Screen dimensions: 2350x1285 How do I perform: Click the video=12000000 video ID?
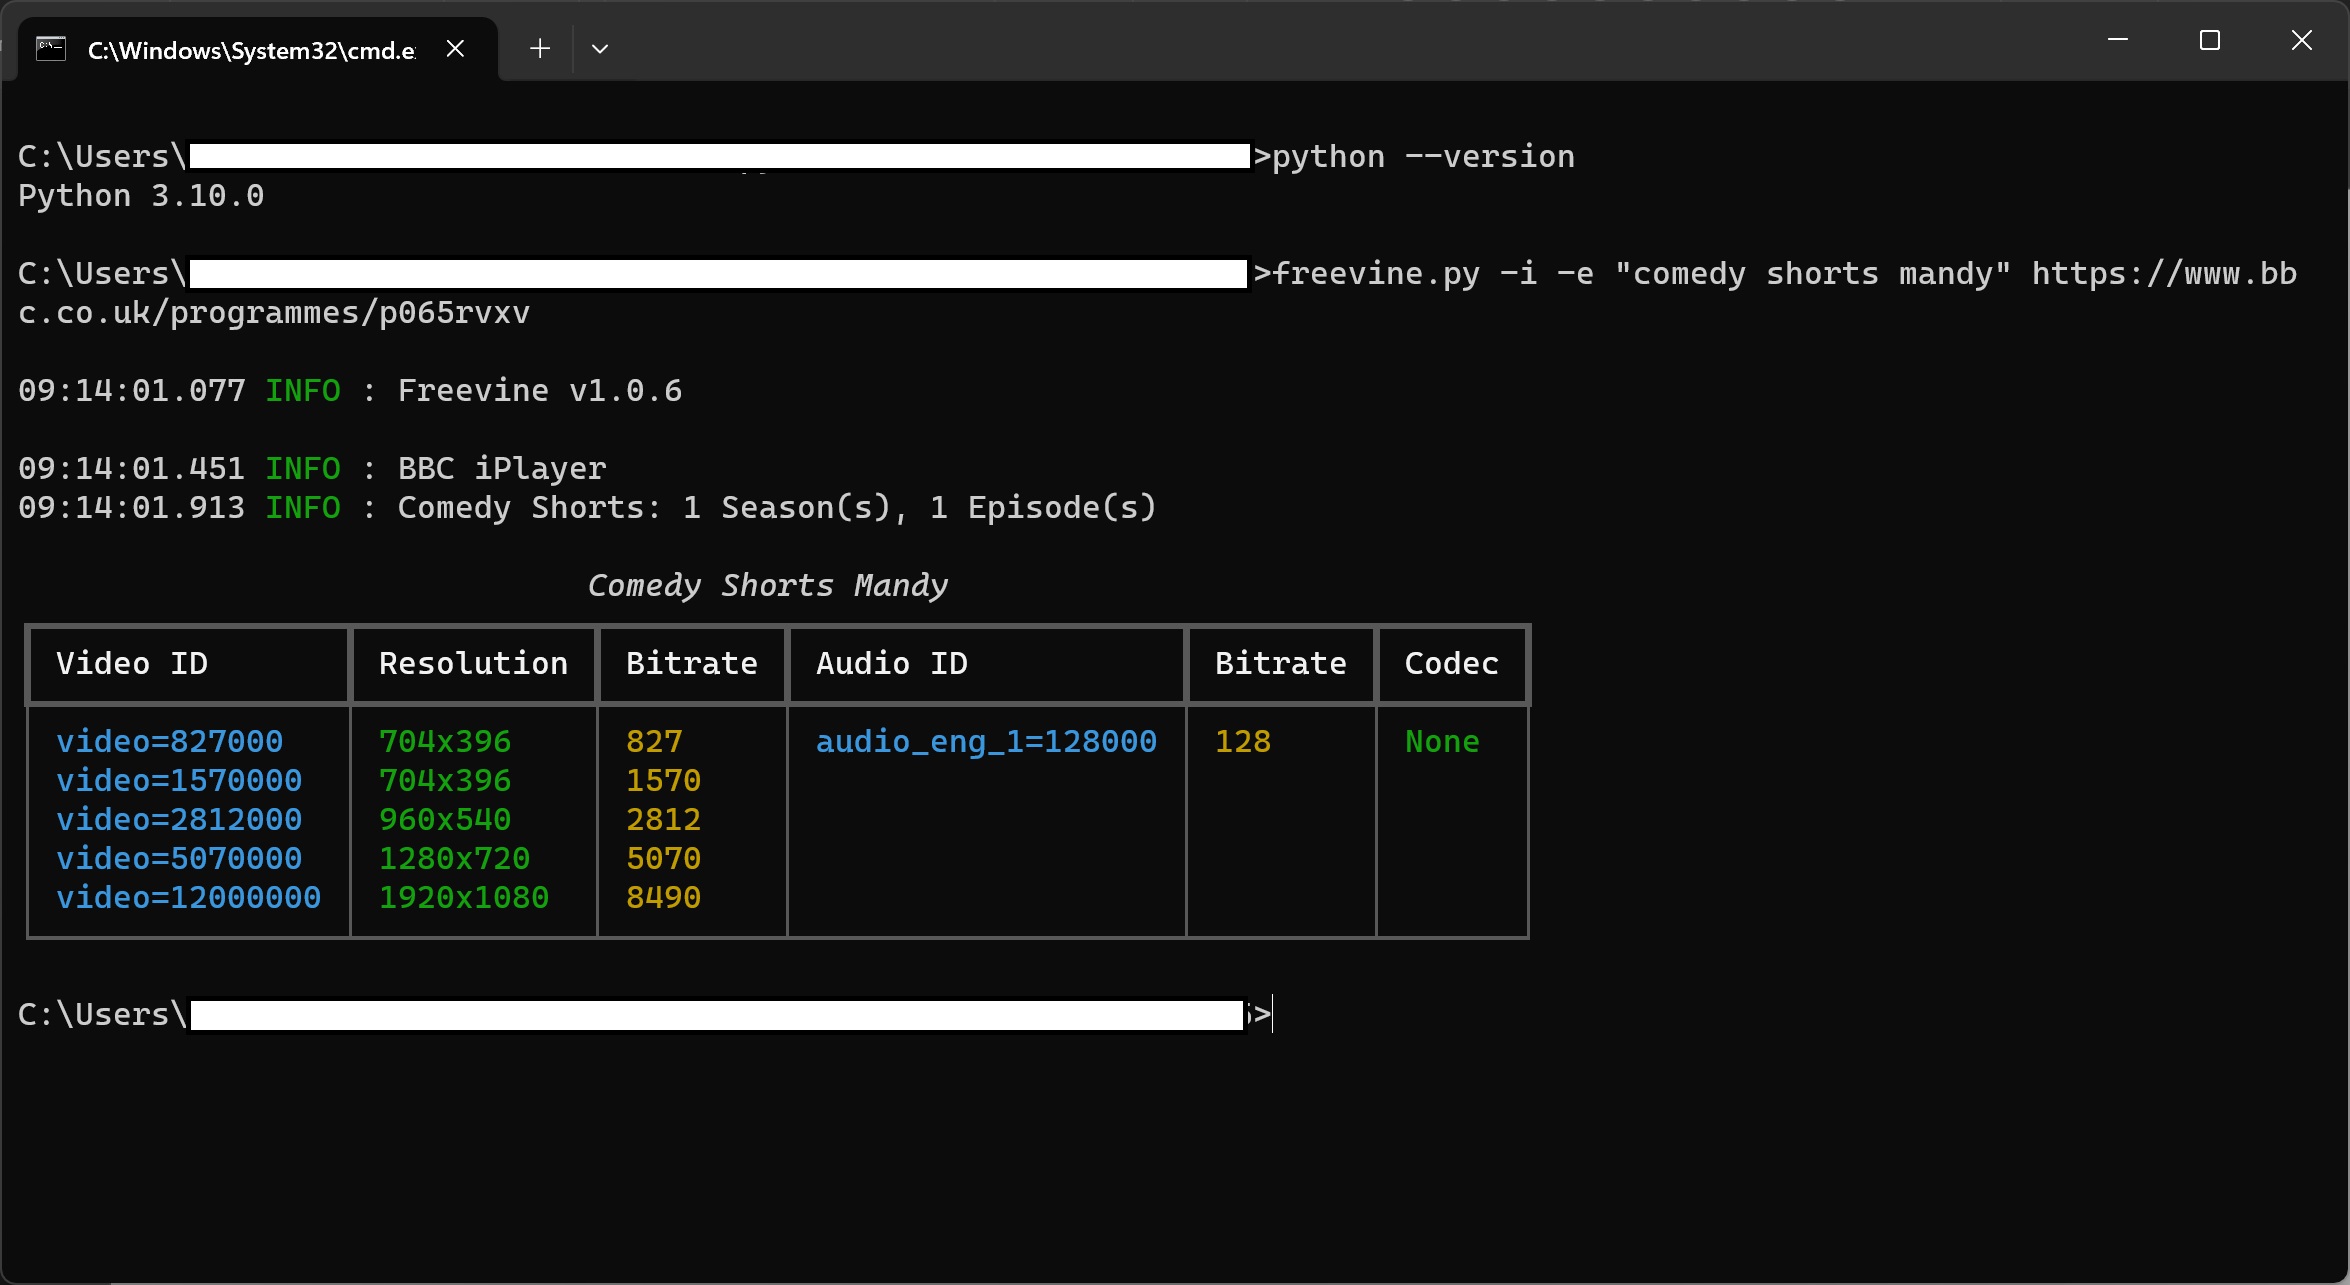[x=188, y=898]
